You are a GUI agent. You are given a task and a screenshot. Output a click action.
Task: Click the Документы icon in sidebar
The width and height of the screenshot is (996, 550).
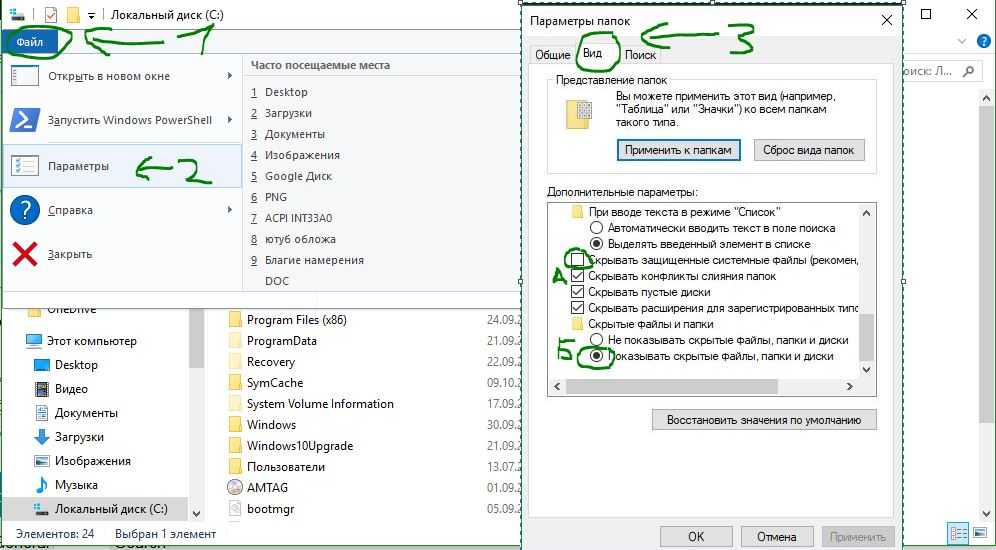(x=41, y=413)
